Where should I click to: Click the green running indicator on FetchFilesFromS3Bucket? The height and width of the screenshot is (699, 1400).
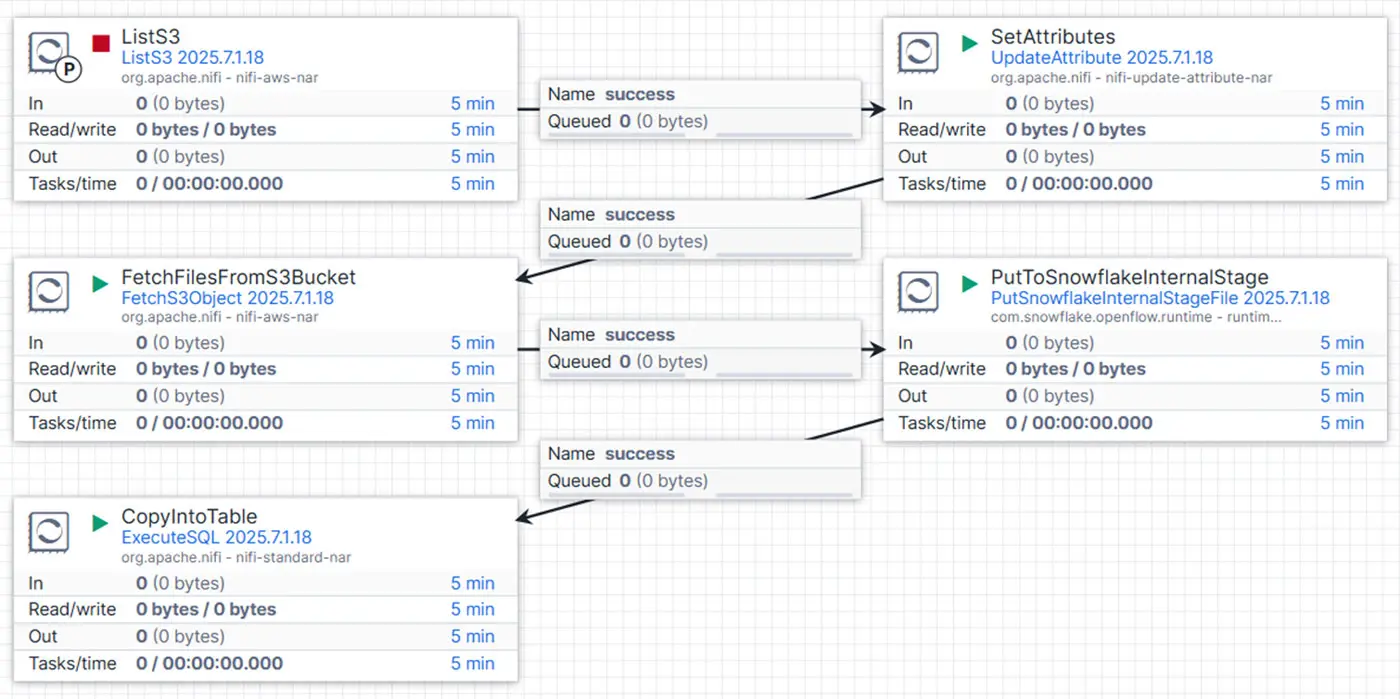tap(100, 283)
